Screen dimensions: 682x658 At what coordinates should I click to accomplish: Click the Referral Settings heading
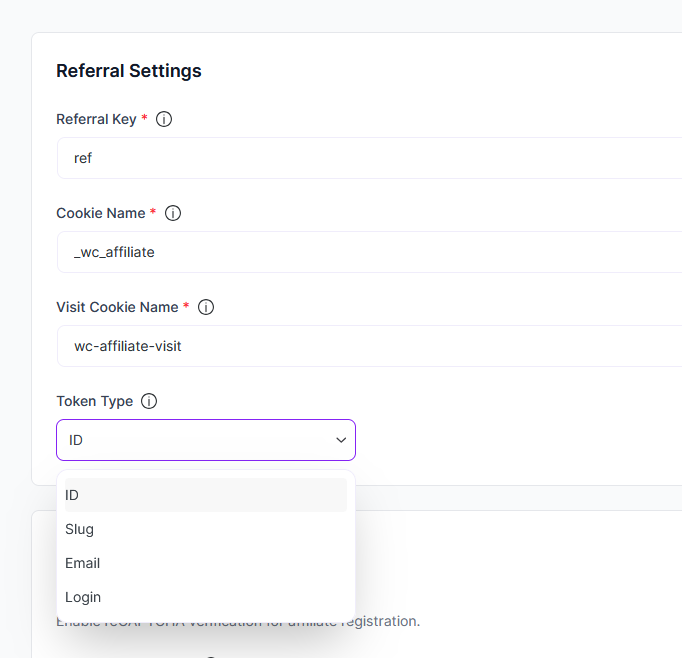[129, 71]
